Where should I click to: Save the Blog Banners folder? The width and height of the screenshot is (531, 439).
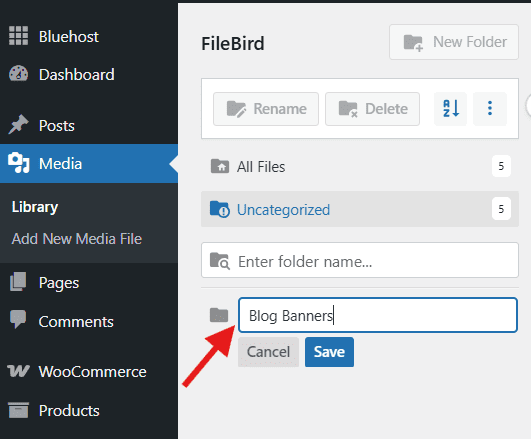(x=329, y=352)
